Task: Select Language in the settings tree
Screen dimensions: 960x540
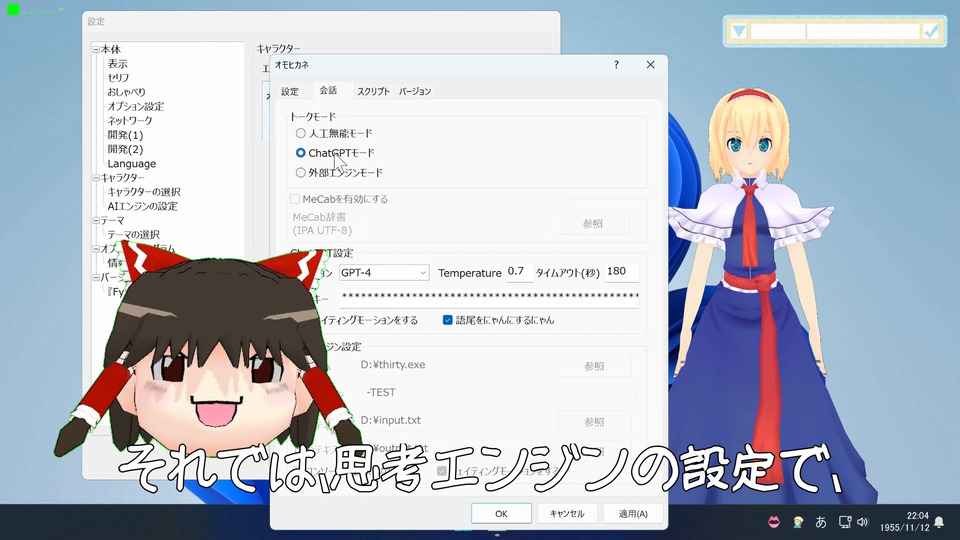Action: pos(132,163)
